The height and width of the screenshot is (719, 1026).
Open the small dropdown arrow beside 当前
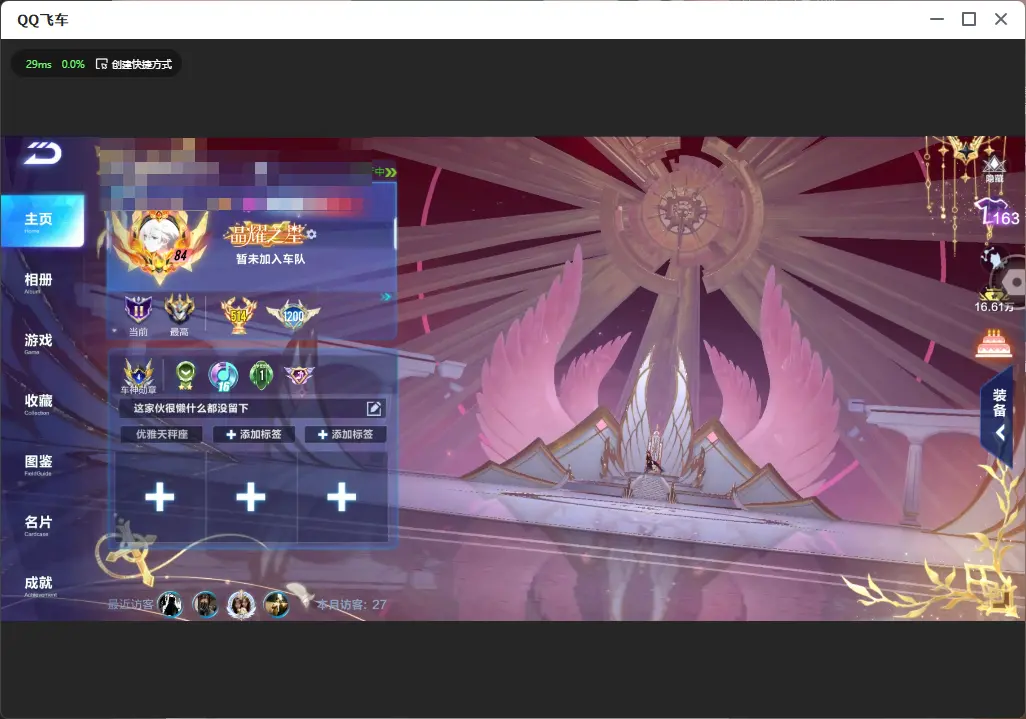click(x=115, y=331)
